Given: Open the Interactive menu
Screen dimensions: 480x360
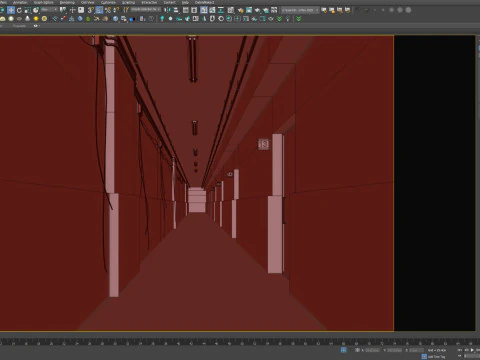Looking at the screenshot, I should pos(149,2).
